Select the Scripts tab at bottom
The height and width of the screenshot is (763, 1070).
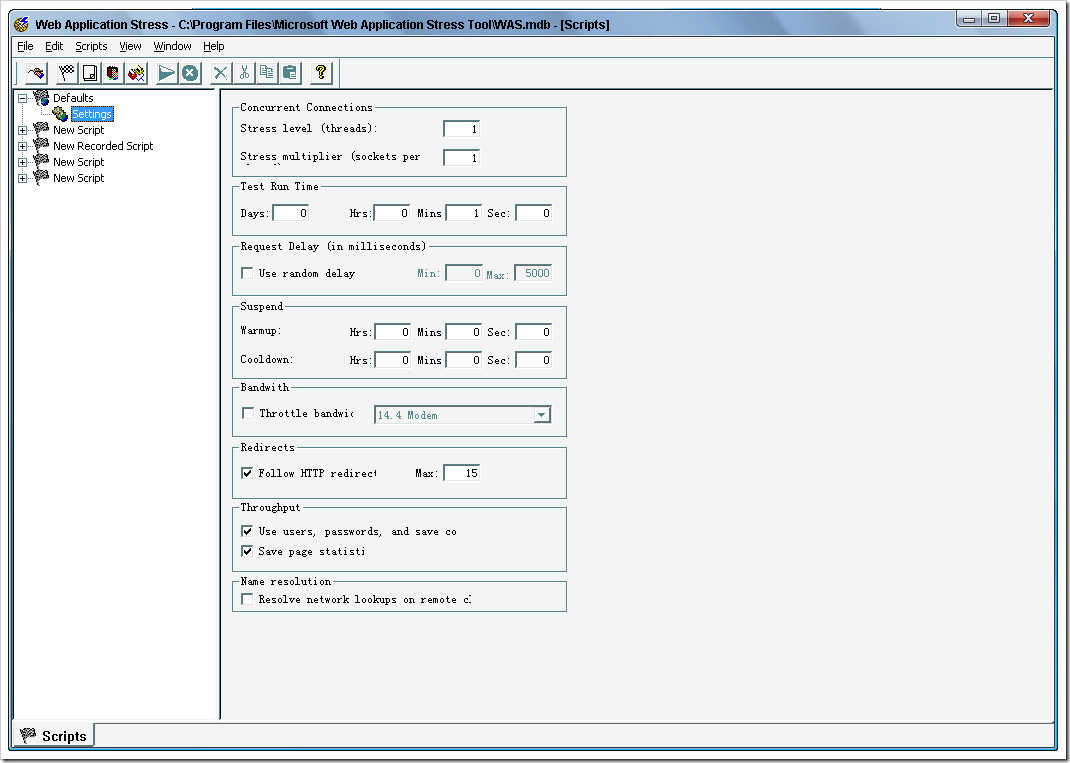[x=53, y=736]
